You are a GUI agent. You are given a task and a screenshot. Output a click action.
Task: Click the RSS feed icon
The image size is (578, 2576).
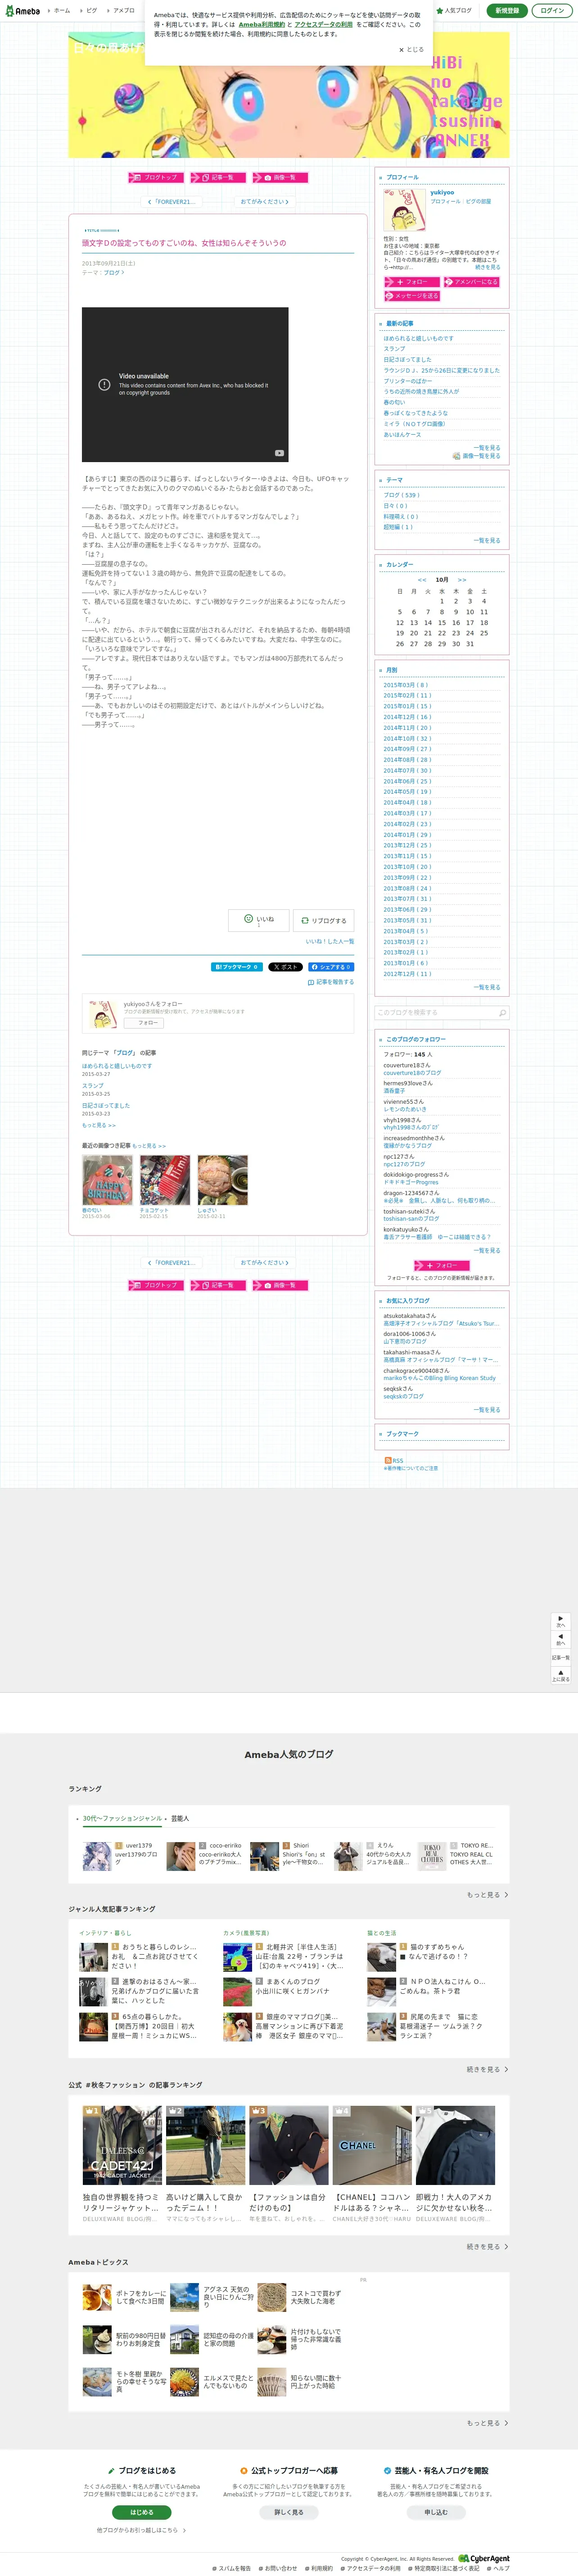point(388,1460)
